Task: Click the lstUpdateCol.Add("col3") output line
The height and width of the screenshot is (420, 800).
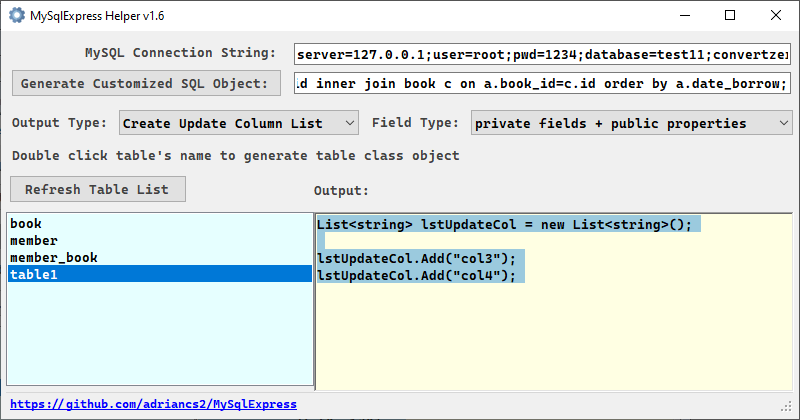Action: coord(416,258)
